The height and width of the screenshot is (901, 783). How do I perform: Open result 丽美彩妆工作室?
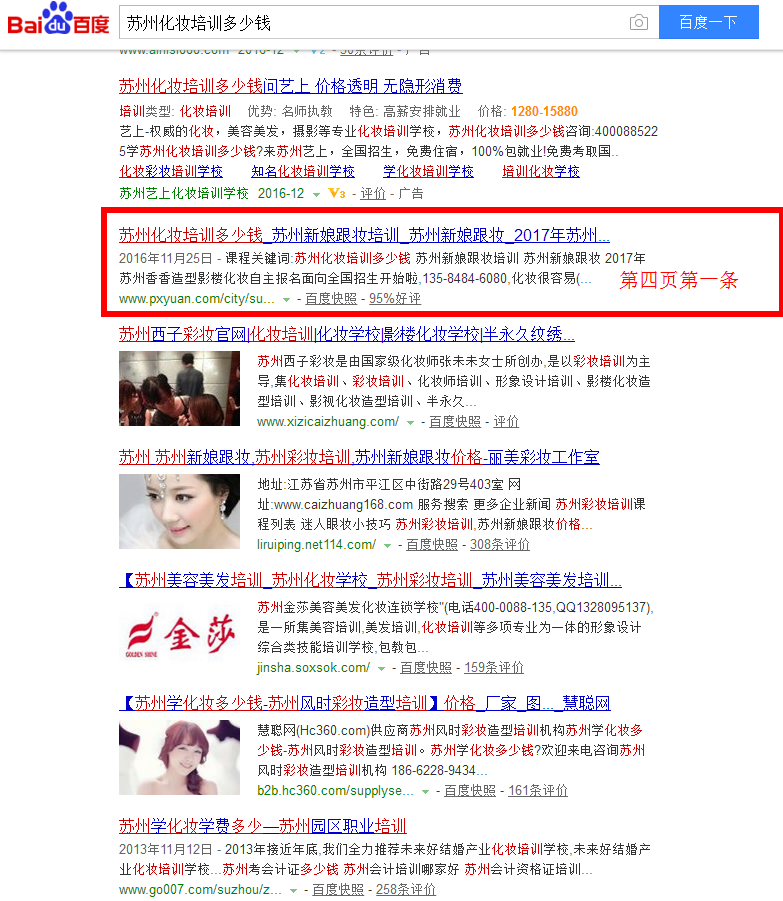coord(359,457)
